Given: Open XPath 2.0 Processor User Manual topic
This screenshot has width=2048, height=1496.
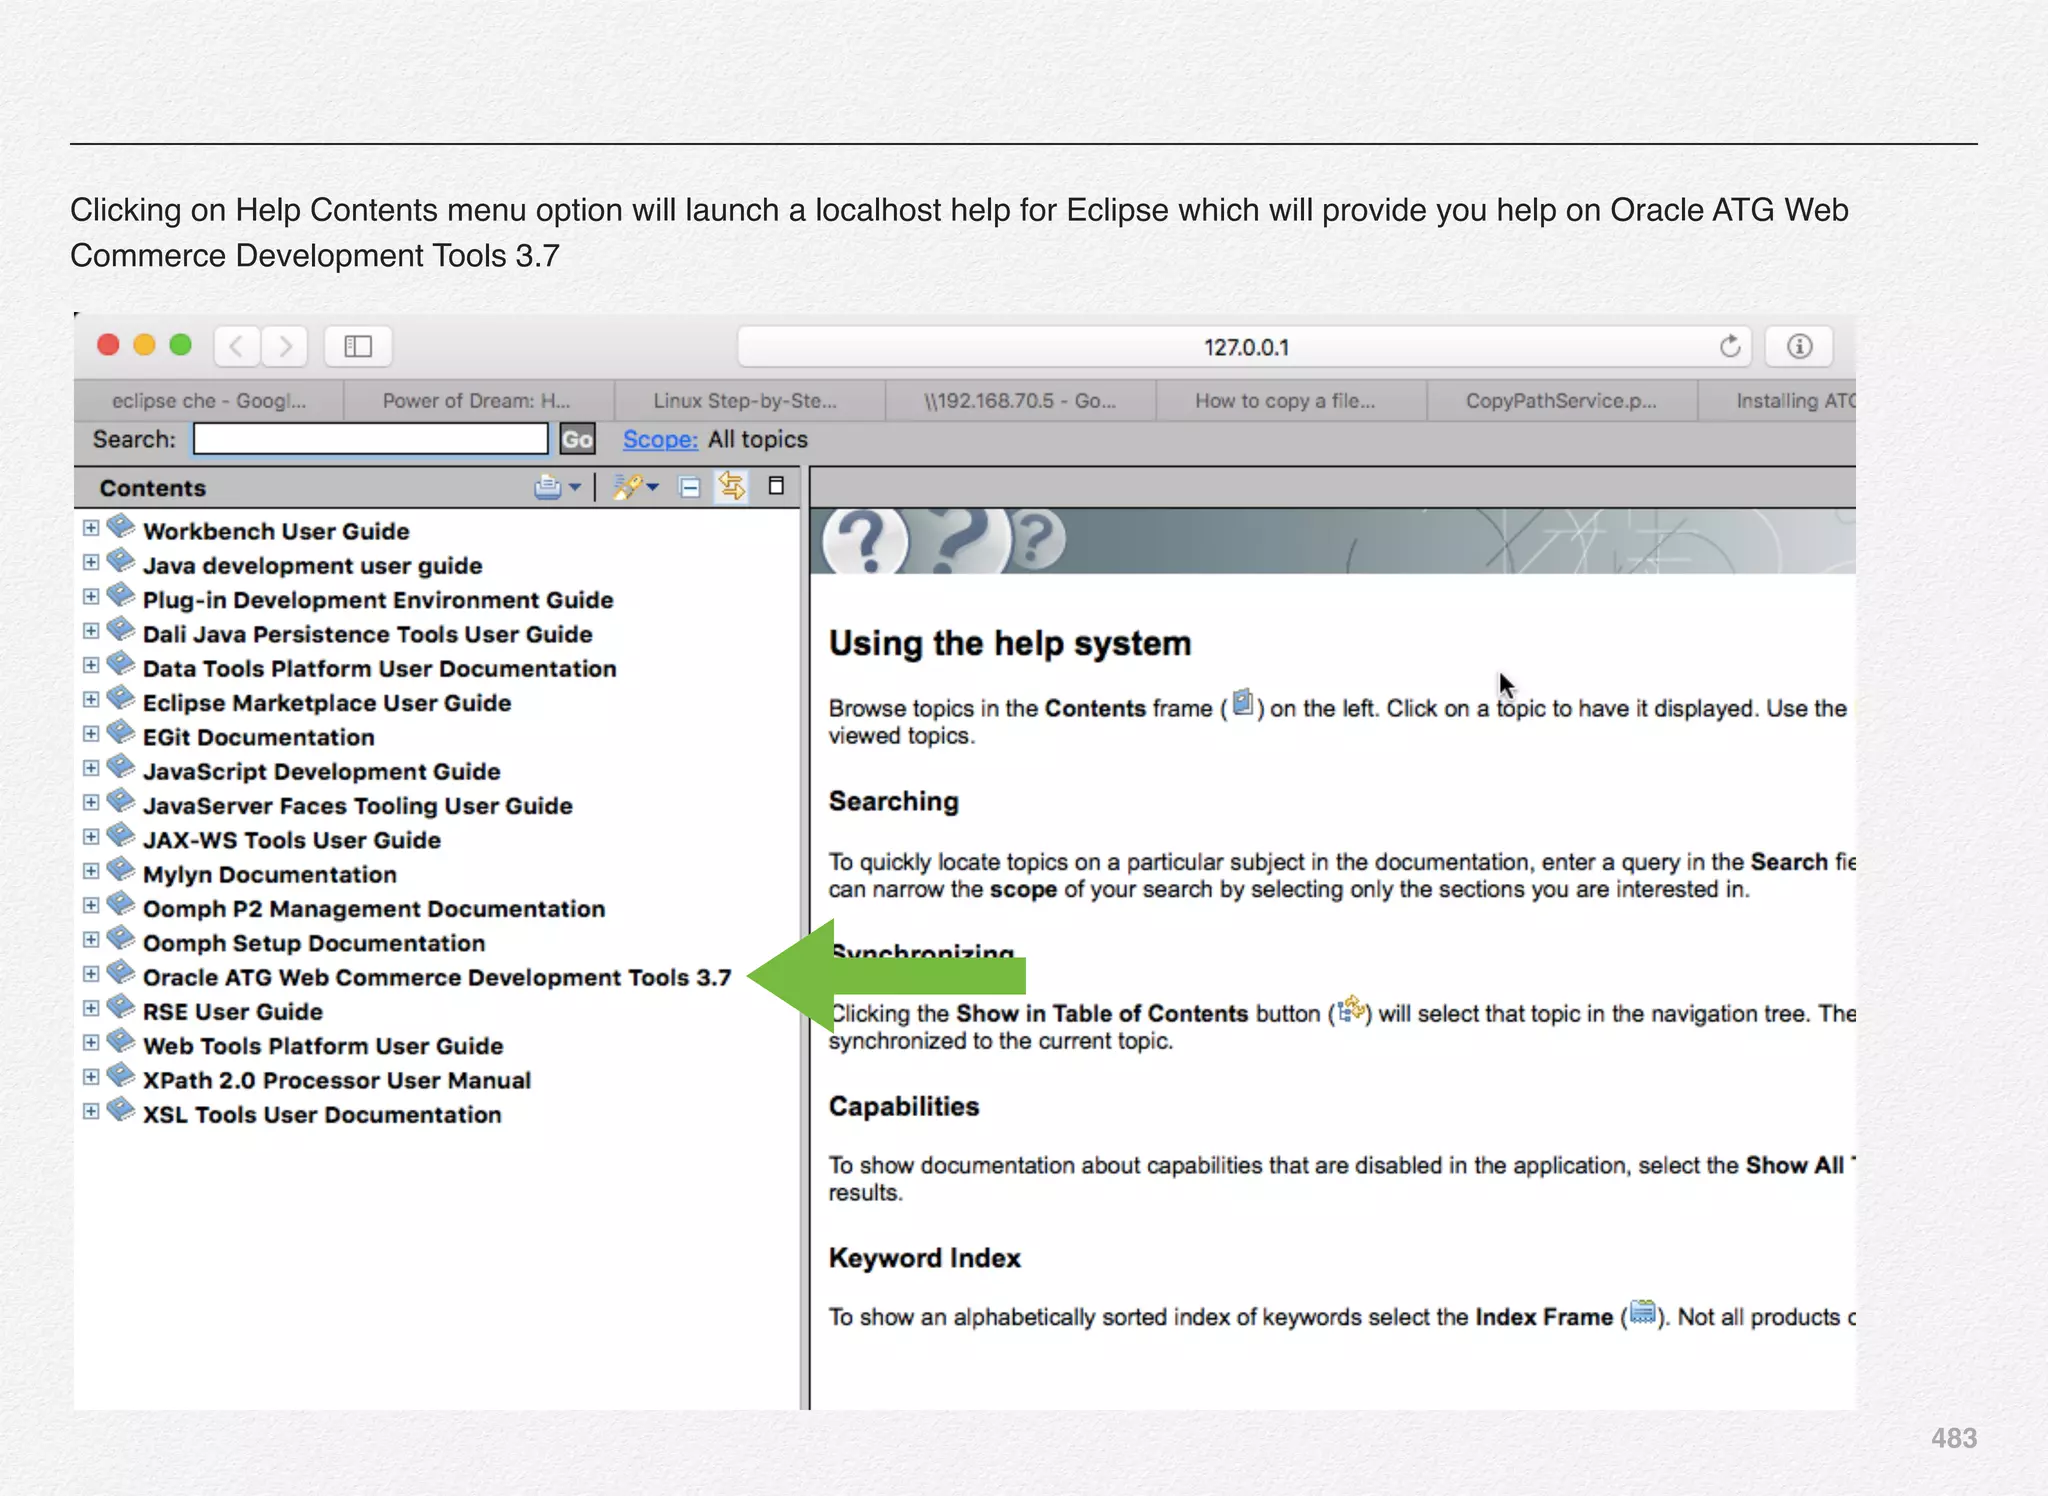Looking at the screenshot, I should click(x=337, y=1080).
